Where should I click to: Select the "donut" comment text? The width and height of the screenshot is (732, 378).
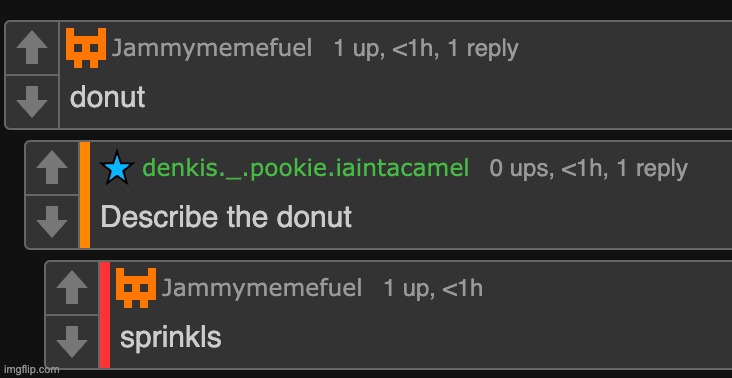pyautogui.click(x=107, y=98)
